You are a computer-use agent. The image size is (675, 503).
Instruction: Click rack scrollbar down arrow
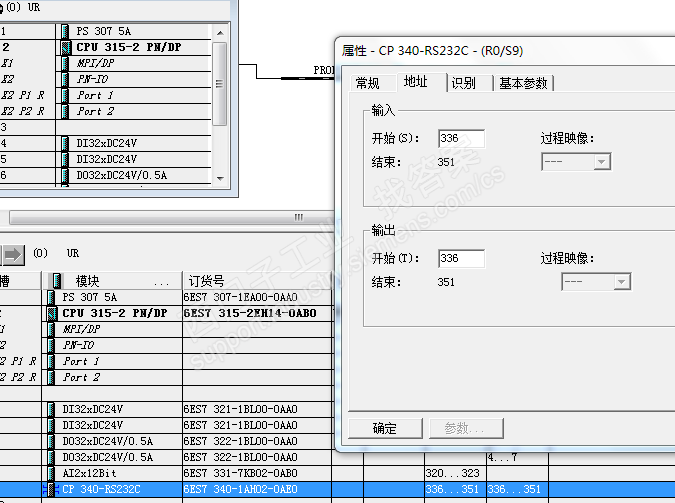pos(220,178)
